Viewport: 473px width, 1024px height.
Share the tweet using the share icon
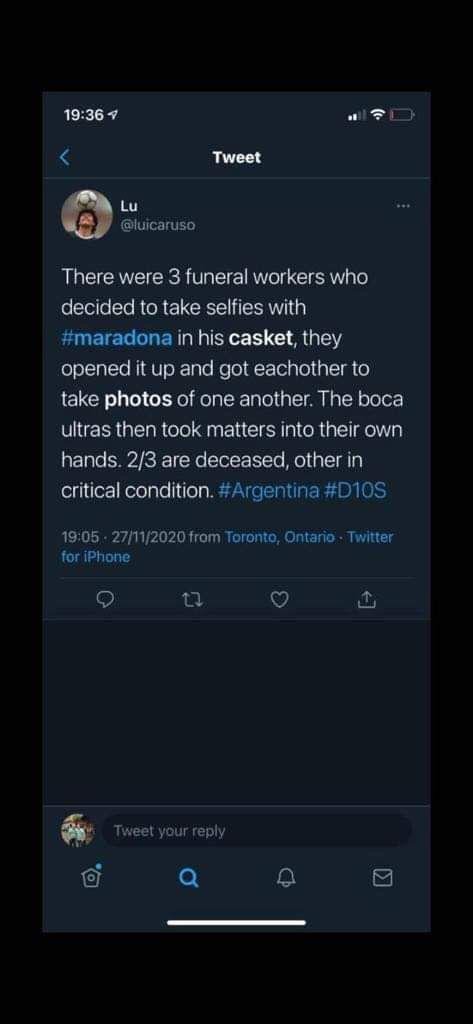(367, 598)
